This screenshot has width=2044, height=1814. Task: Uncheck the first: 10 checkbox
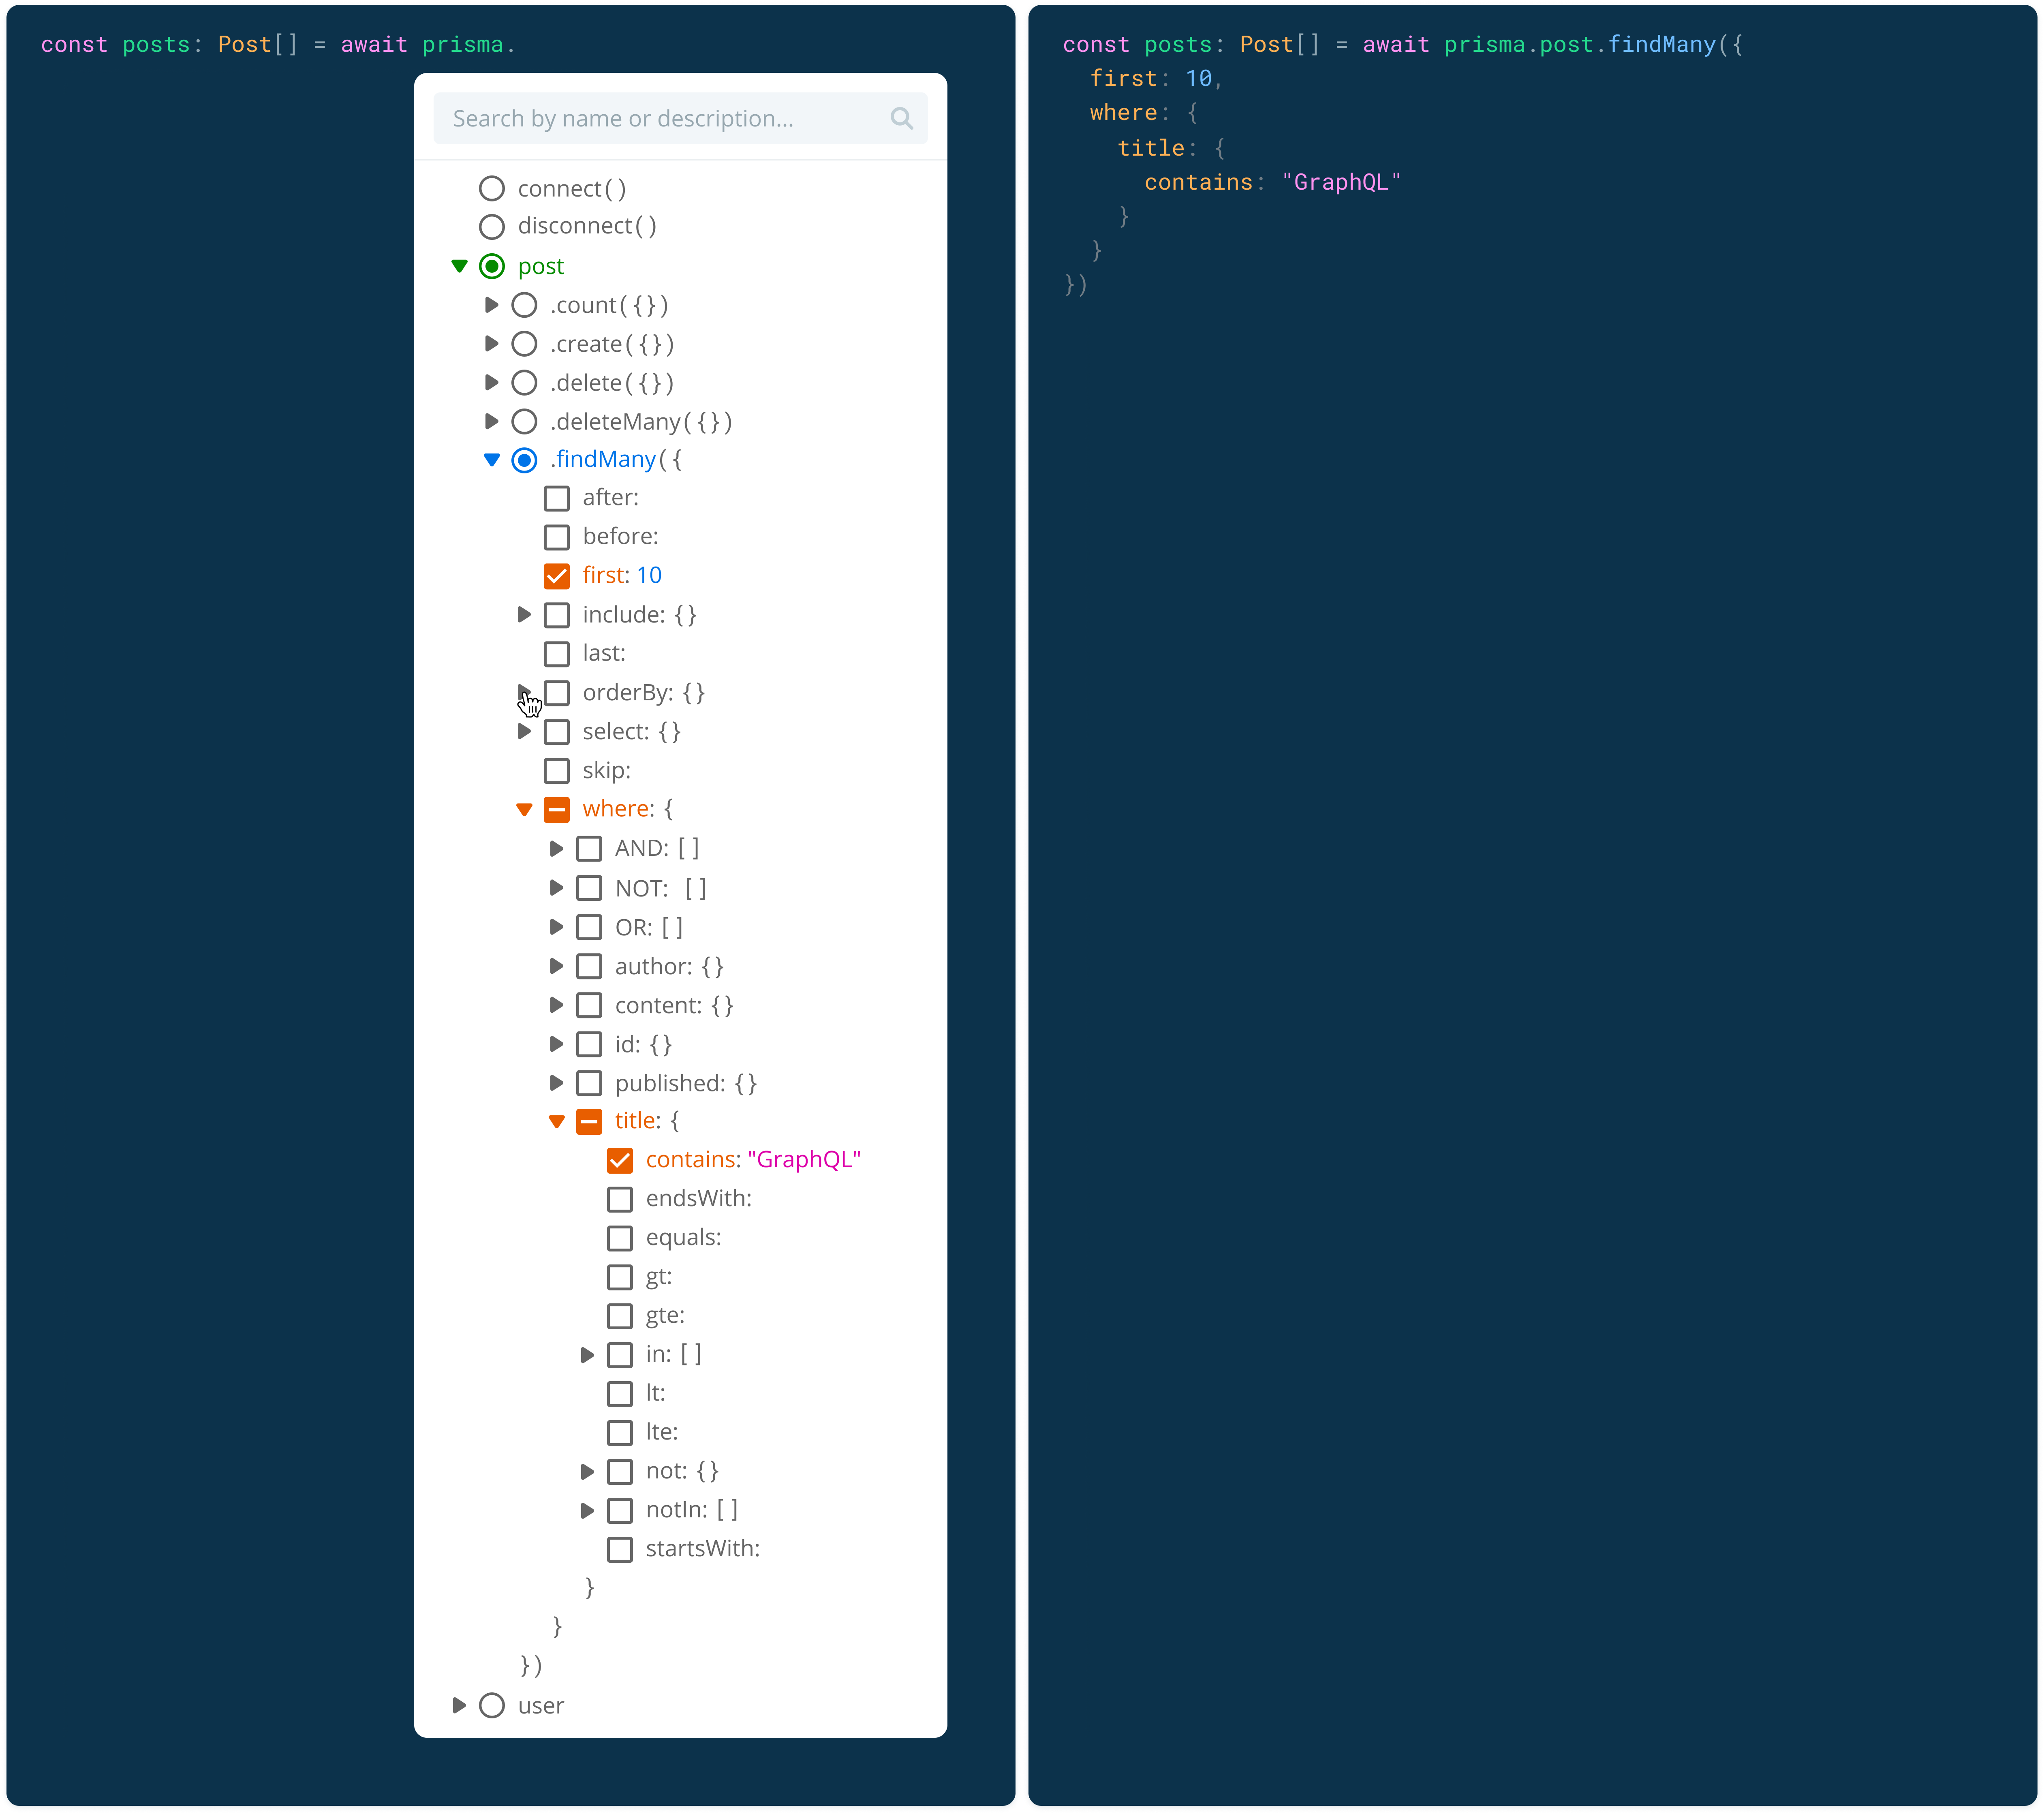click(x=557, y=576)
